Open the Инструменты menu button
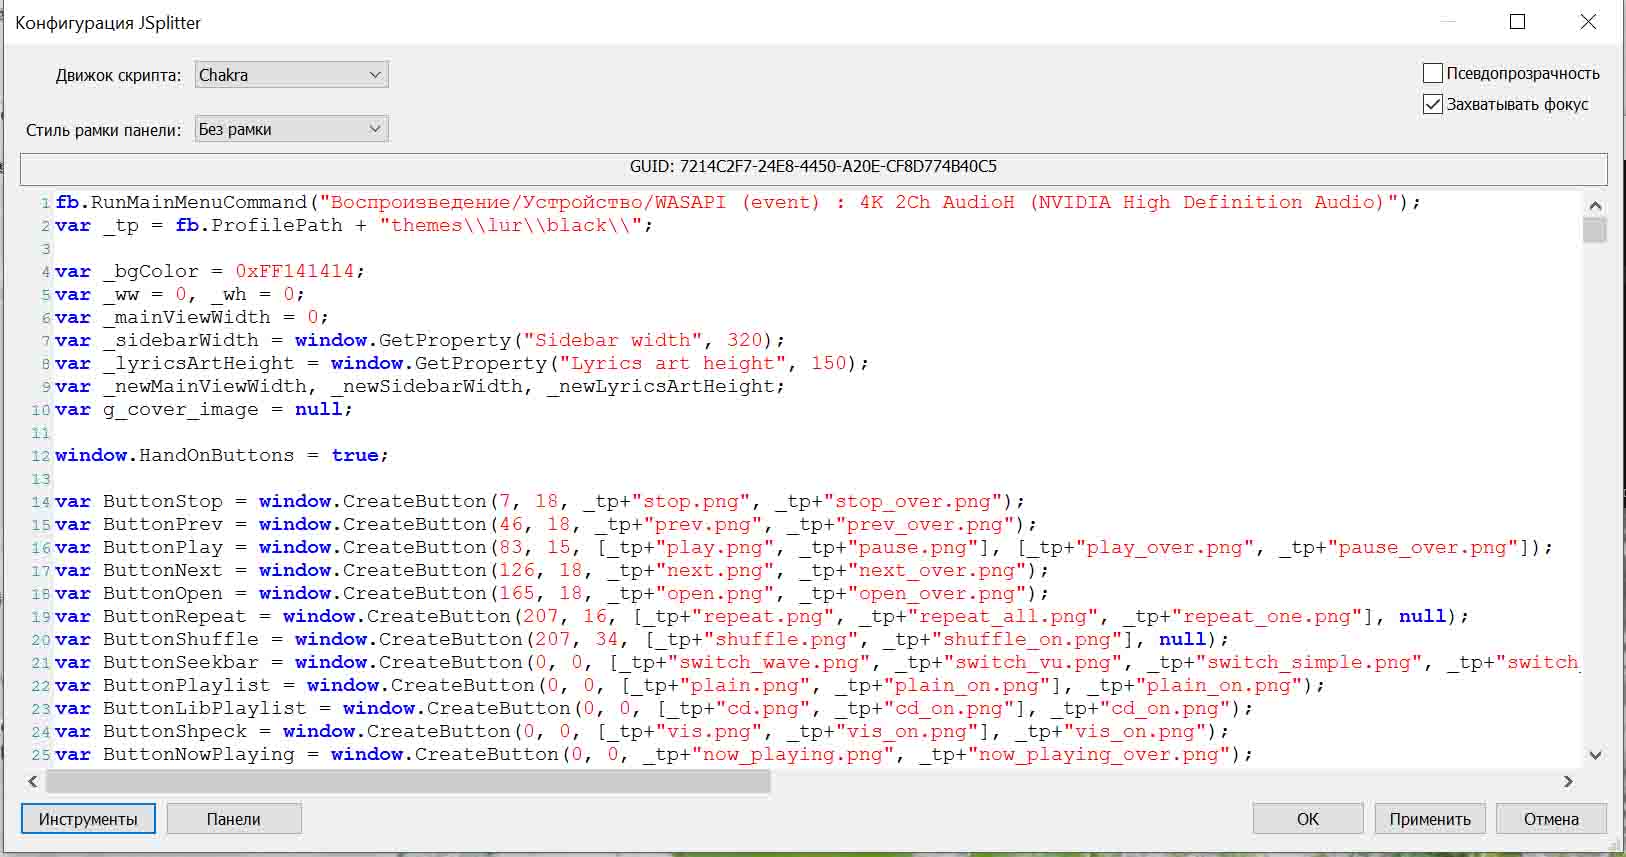Viewport: 1626px width, 857px height. (88, 819)
